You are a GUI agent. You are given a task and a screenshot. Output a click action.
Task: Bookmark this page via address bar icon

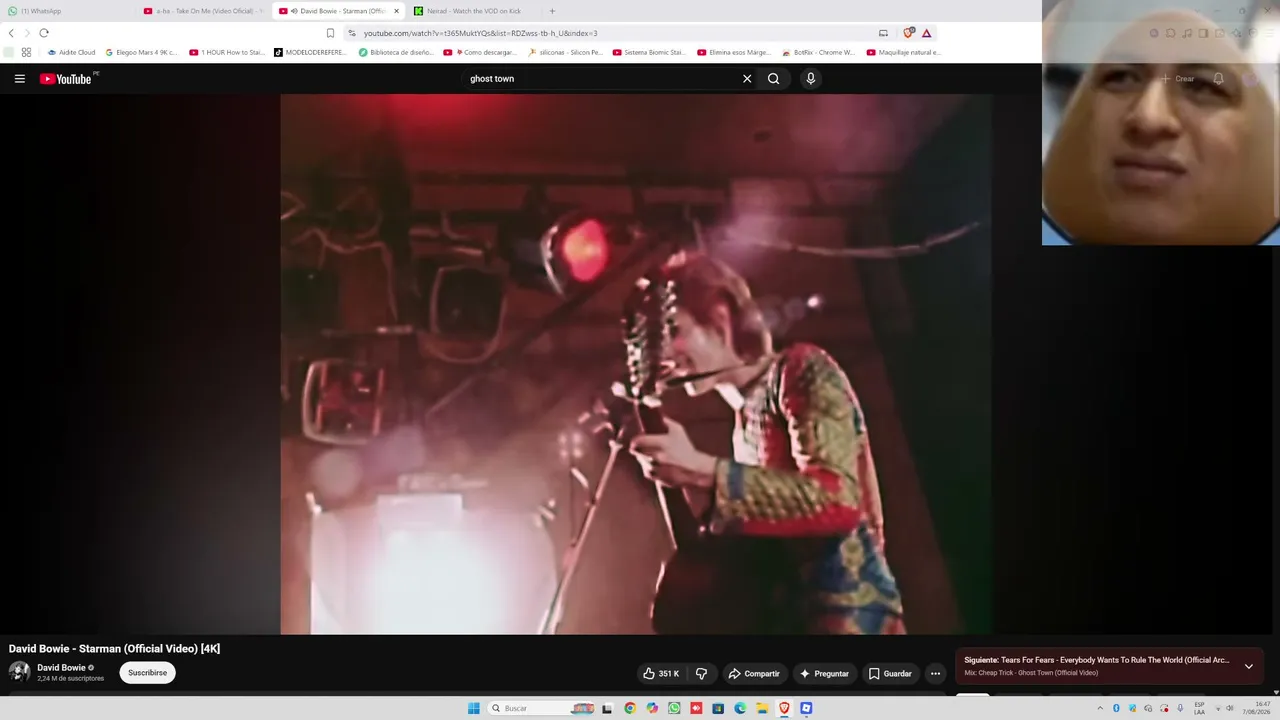click(x=330, y=33)
